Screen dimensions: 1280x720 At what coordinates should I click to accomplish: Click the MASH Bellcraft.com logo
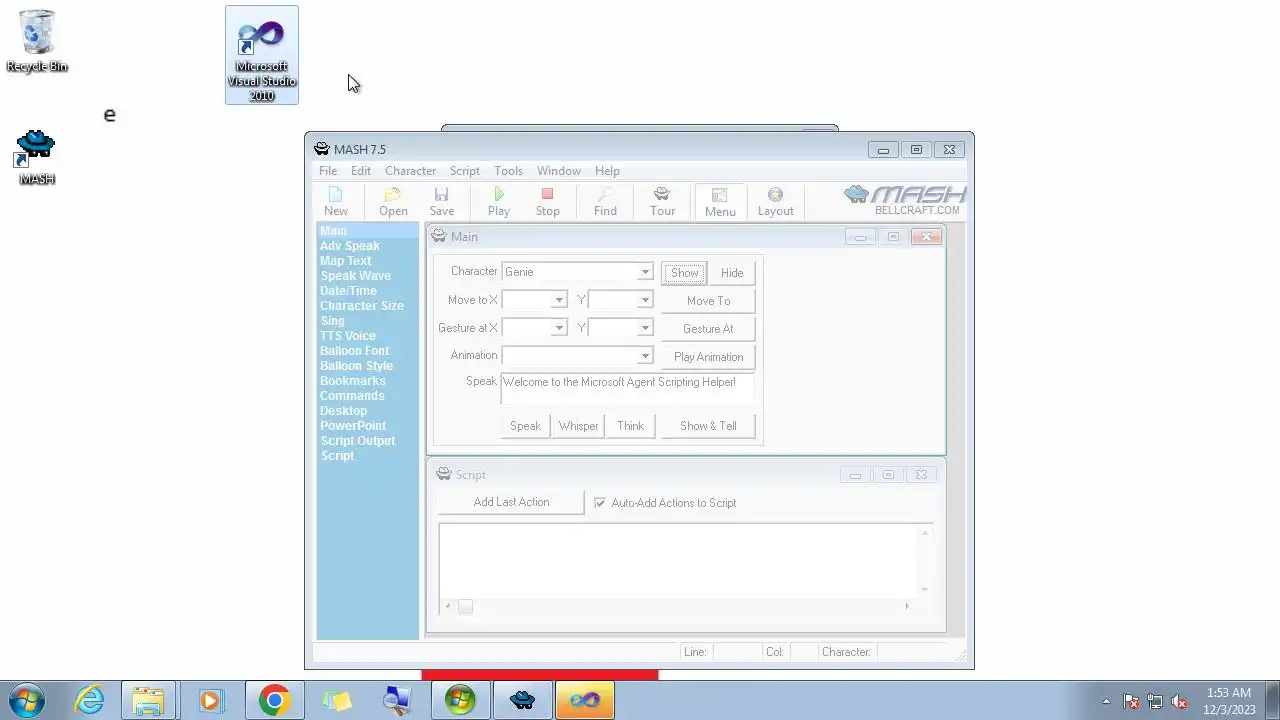coord(905,199)
